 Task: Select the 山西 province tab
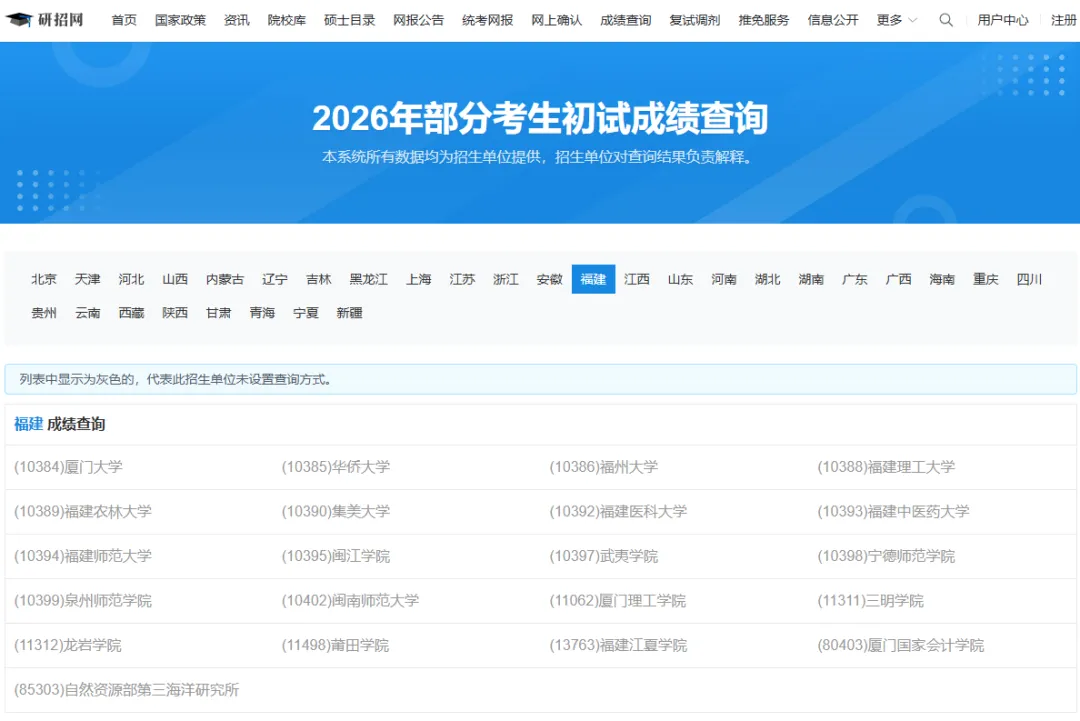click(175, 279)
